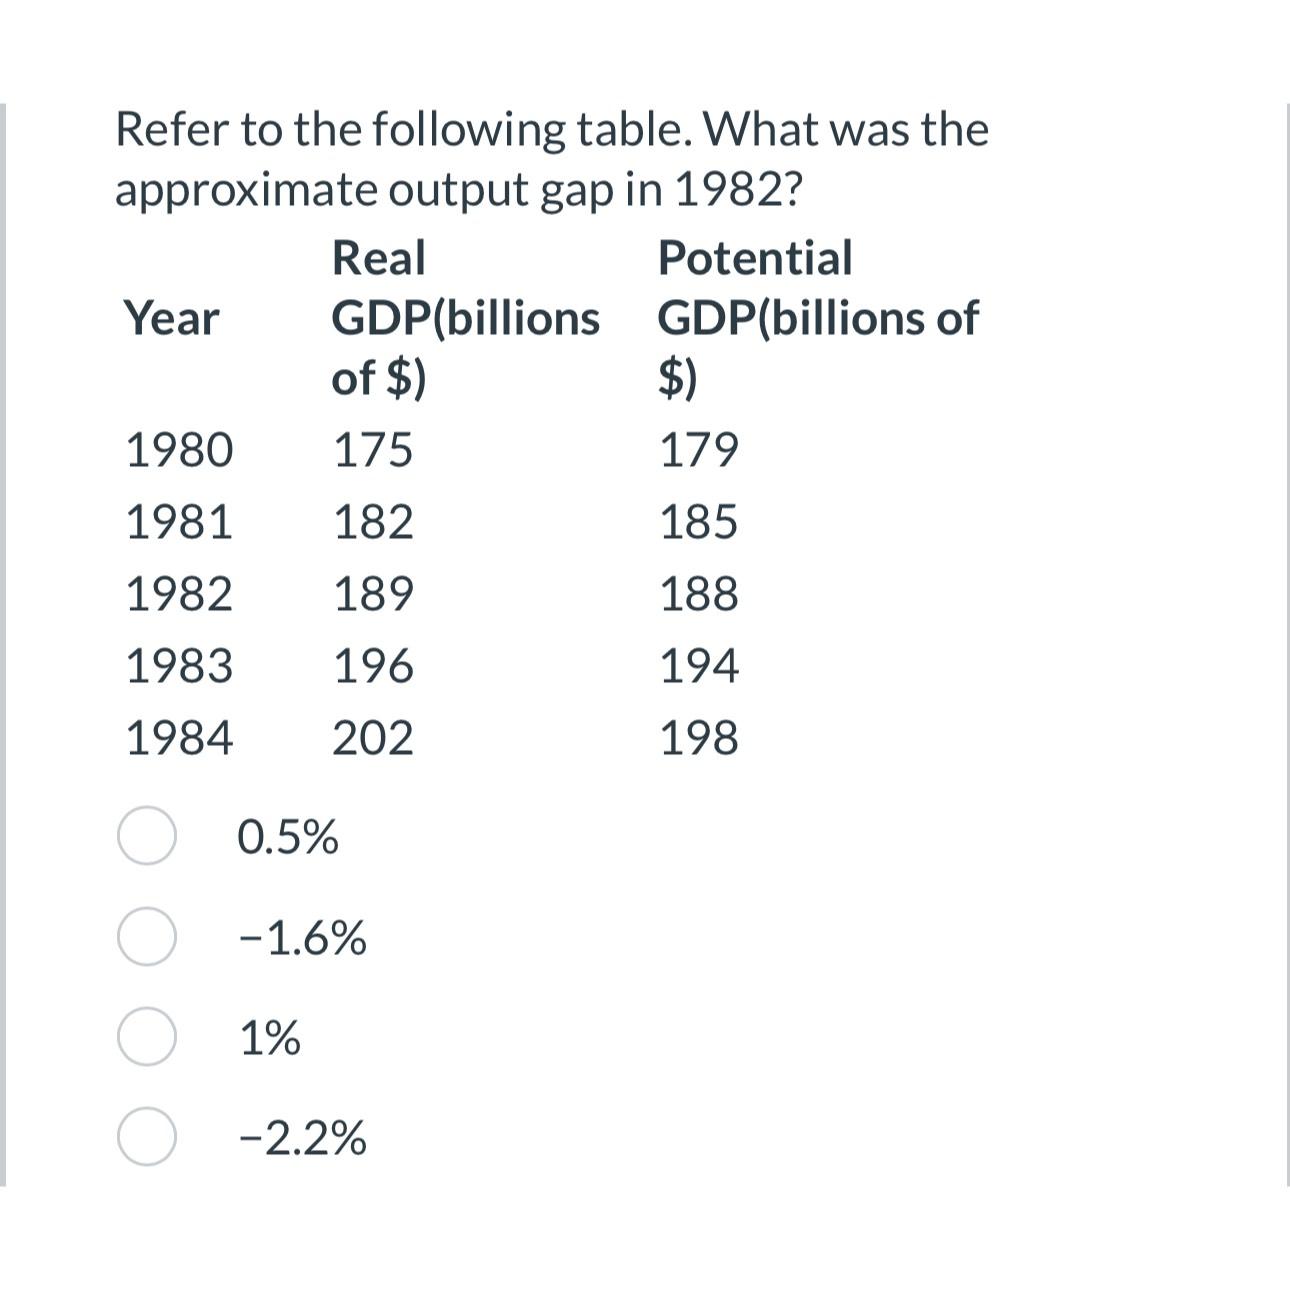Image resolution: width=1290 pixels, height=1290 pixels.
Task: Click the Real GDP column header
Action: (465, 318)
